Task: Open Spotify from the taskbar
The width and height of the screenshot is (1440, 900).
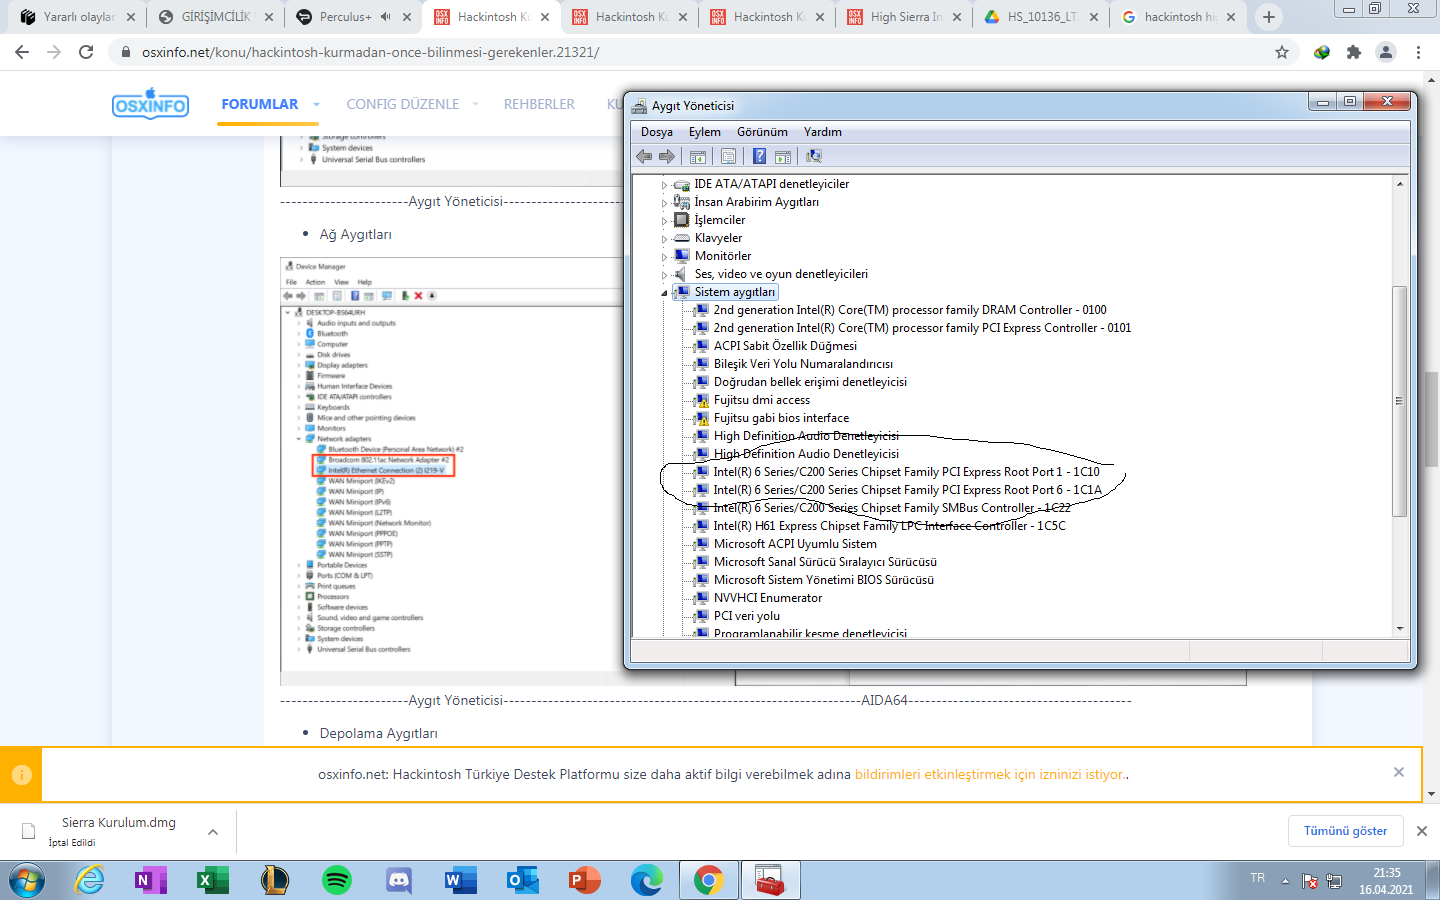Action: [x=337, y=880]
